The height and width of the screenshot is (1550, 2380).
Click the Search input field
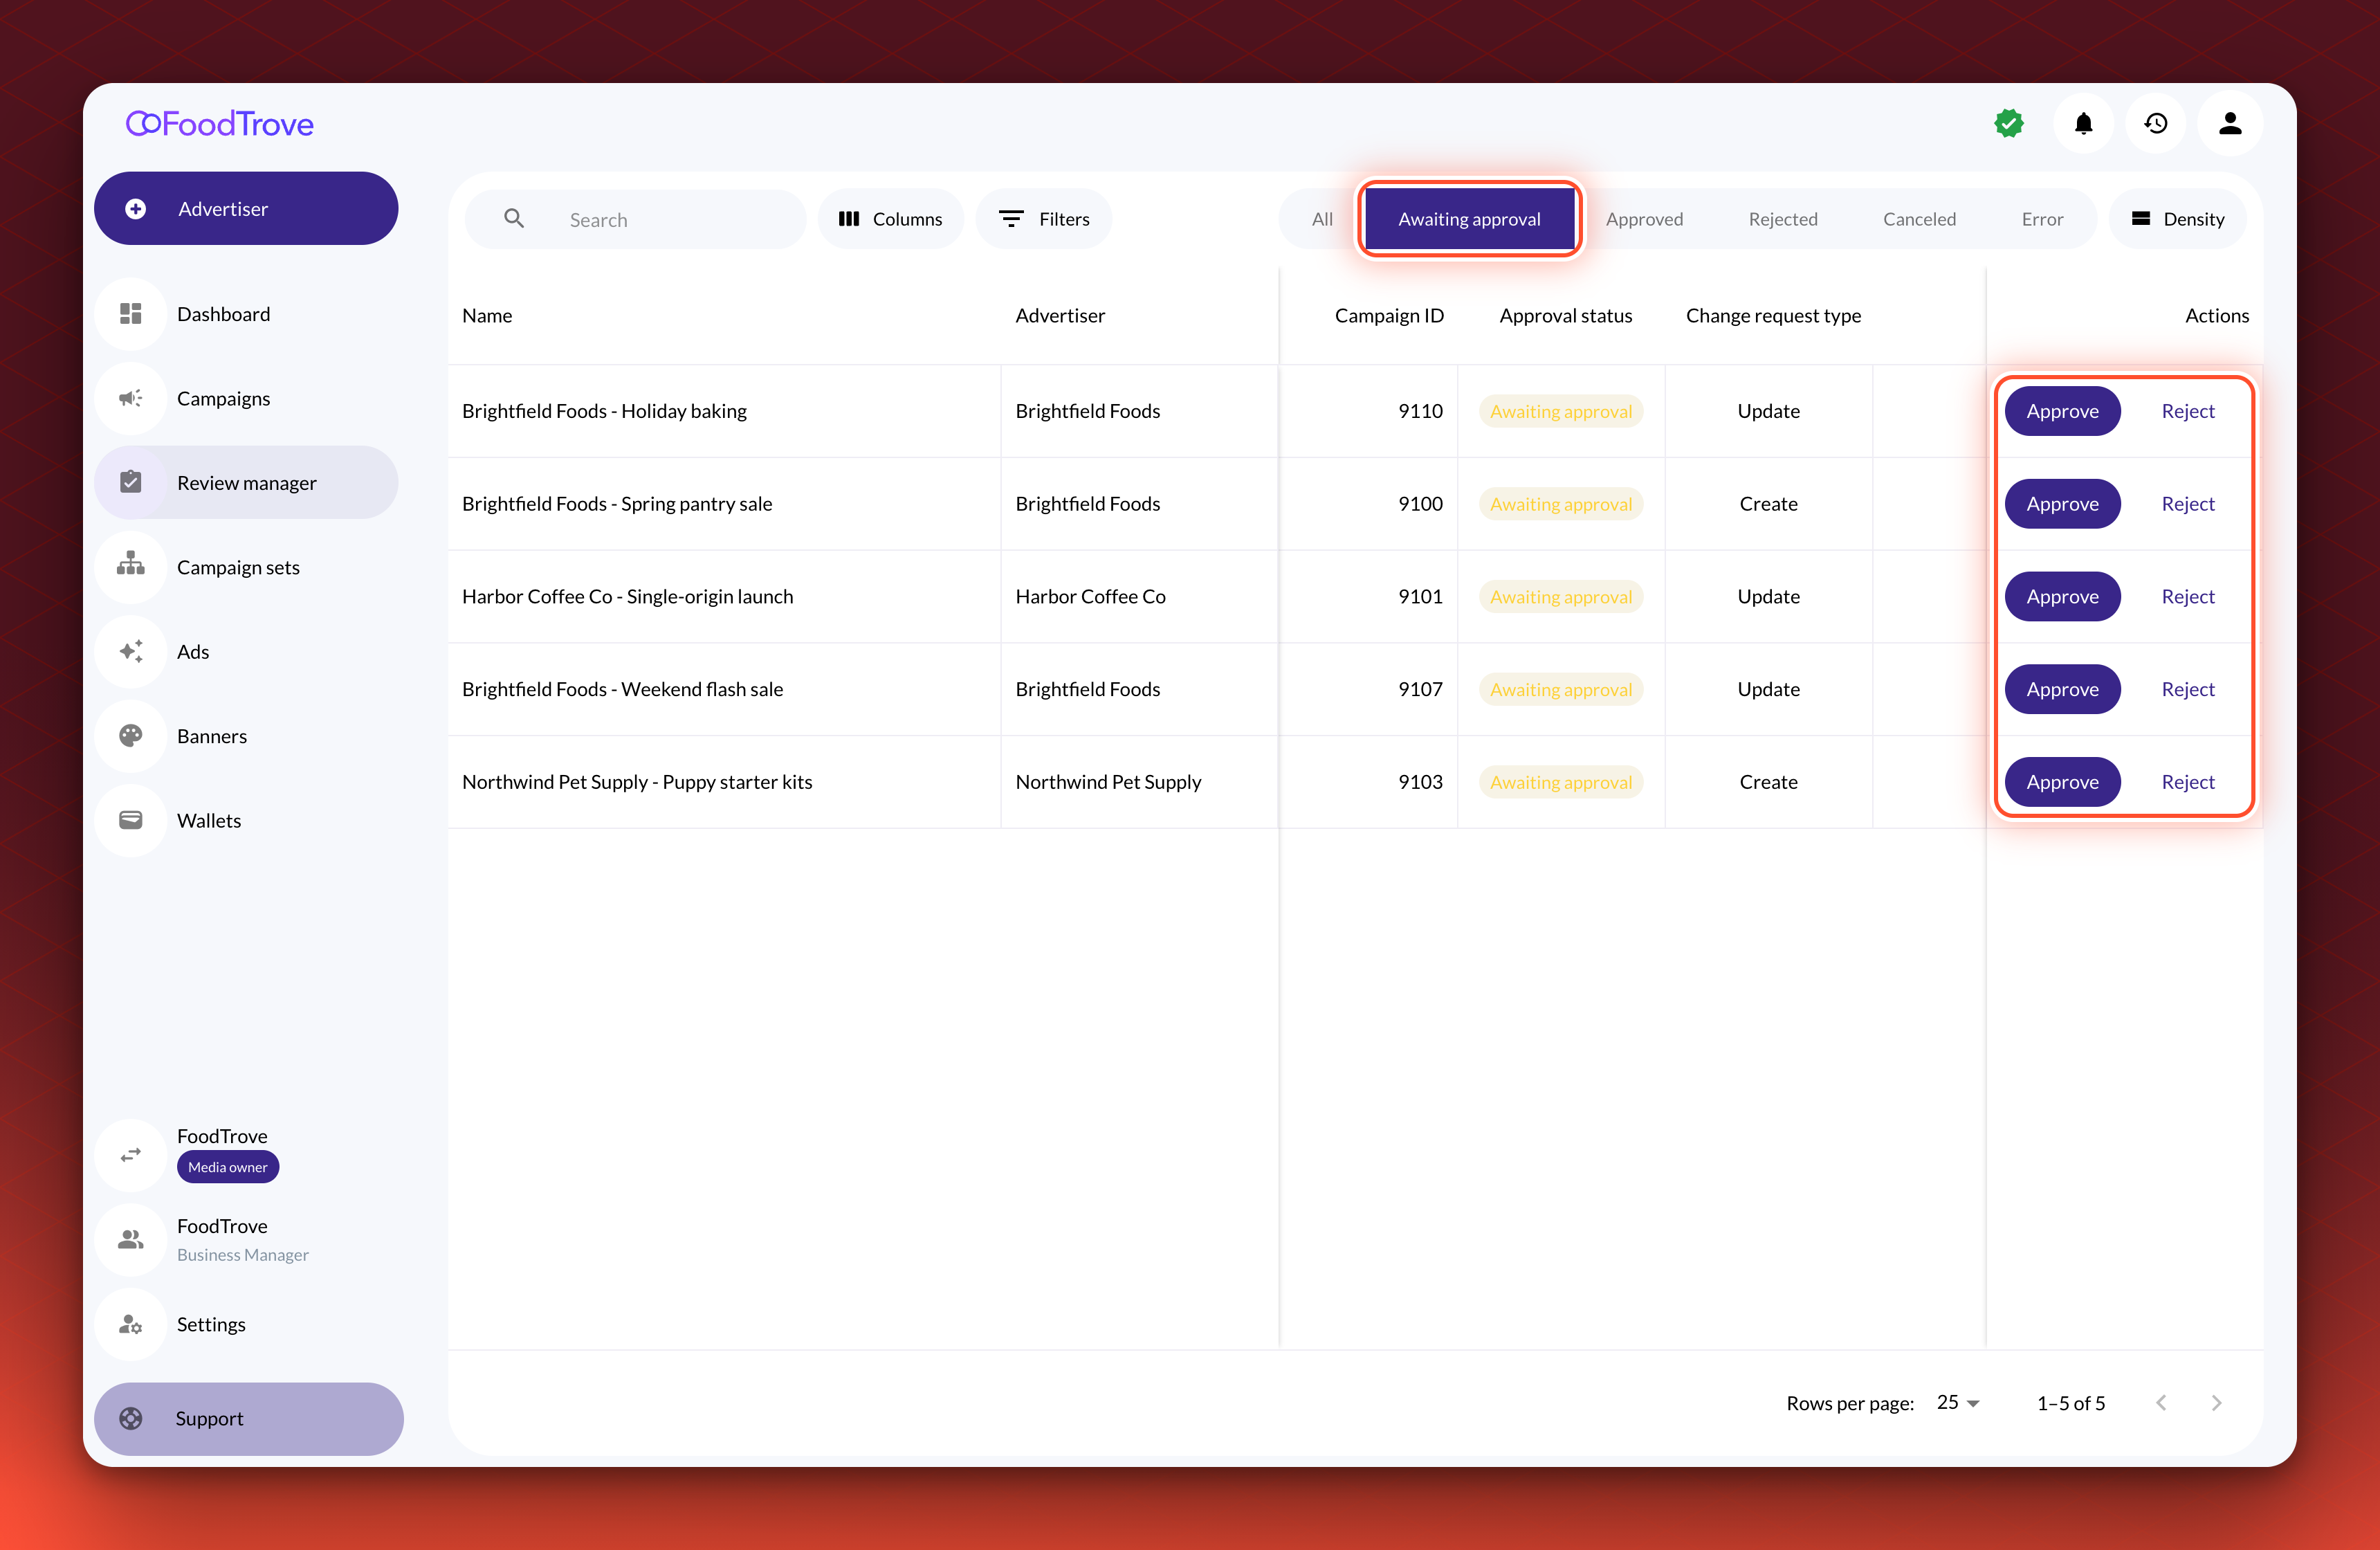click(635, 219)
